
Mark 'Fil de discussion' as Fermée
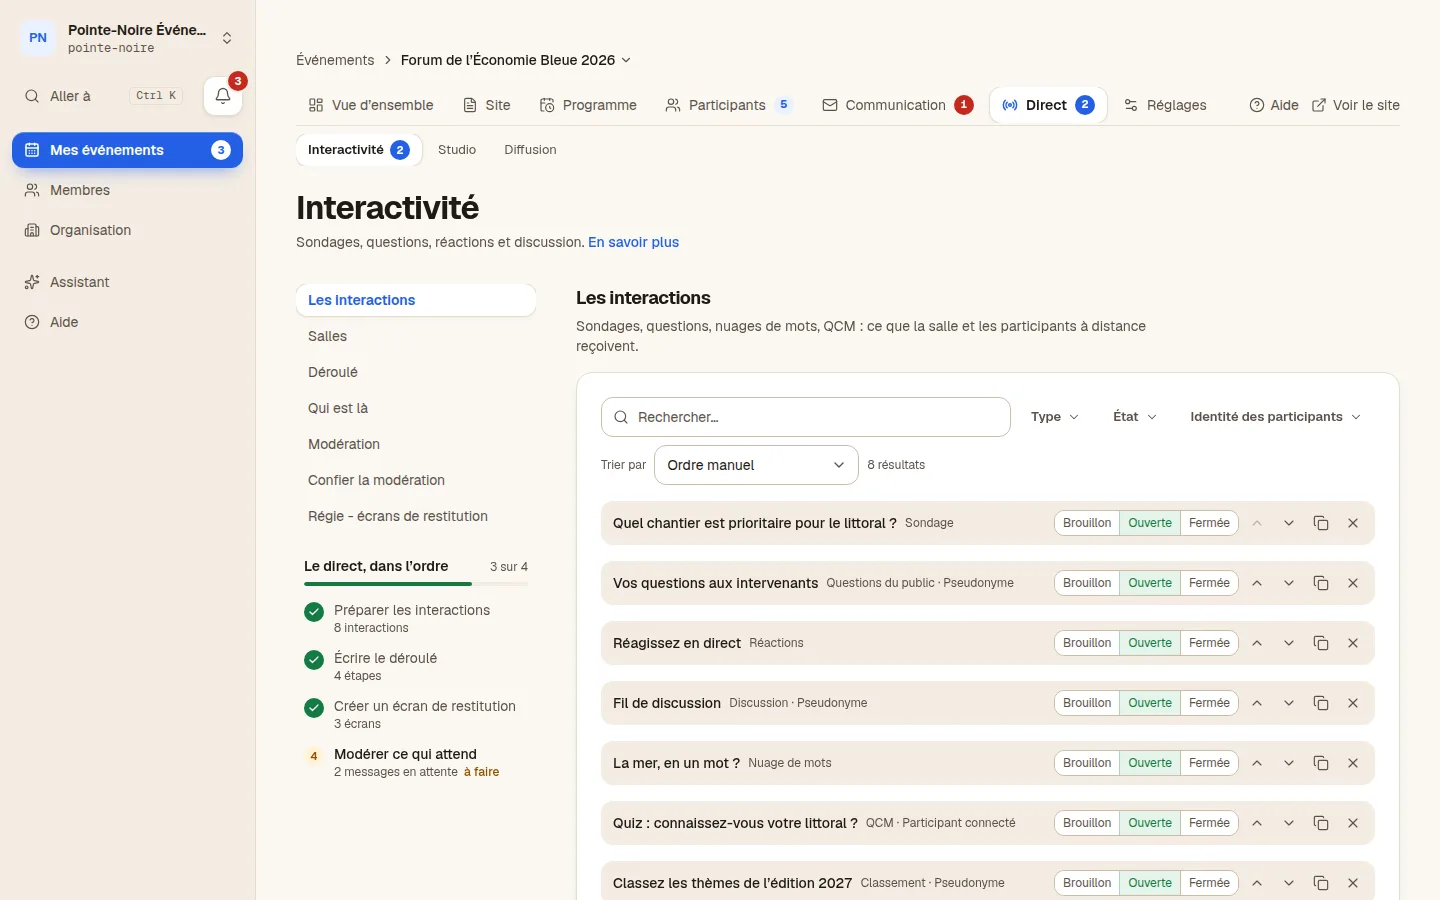click(1209, 703)
